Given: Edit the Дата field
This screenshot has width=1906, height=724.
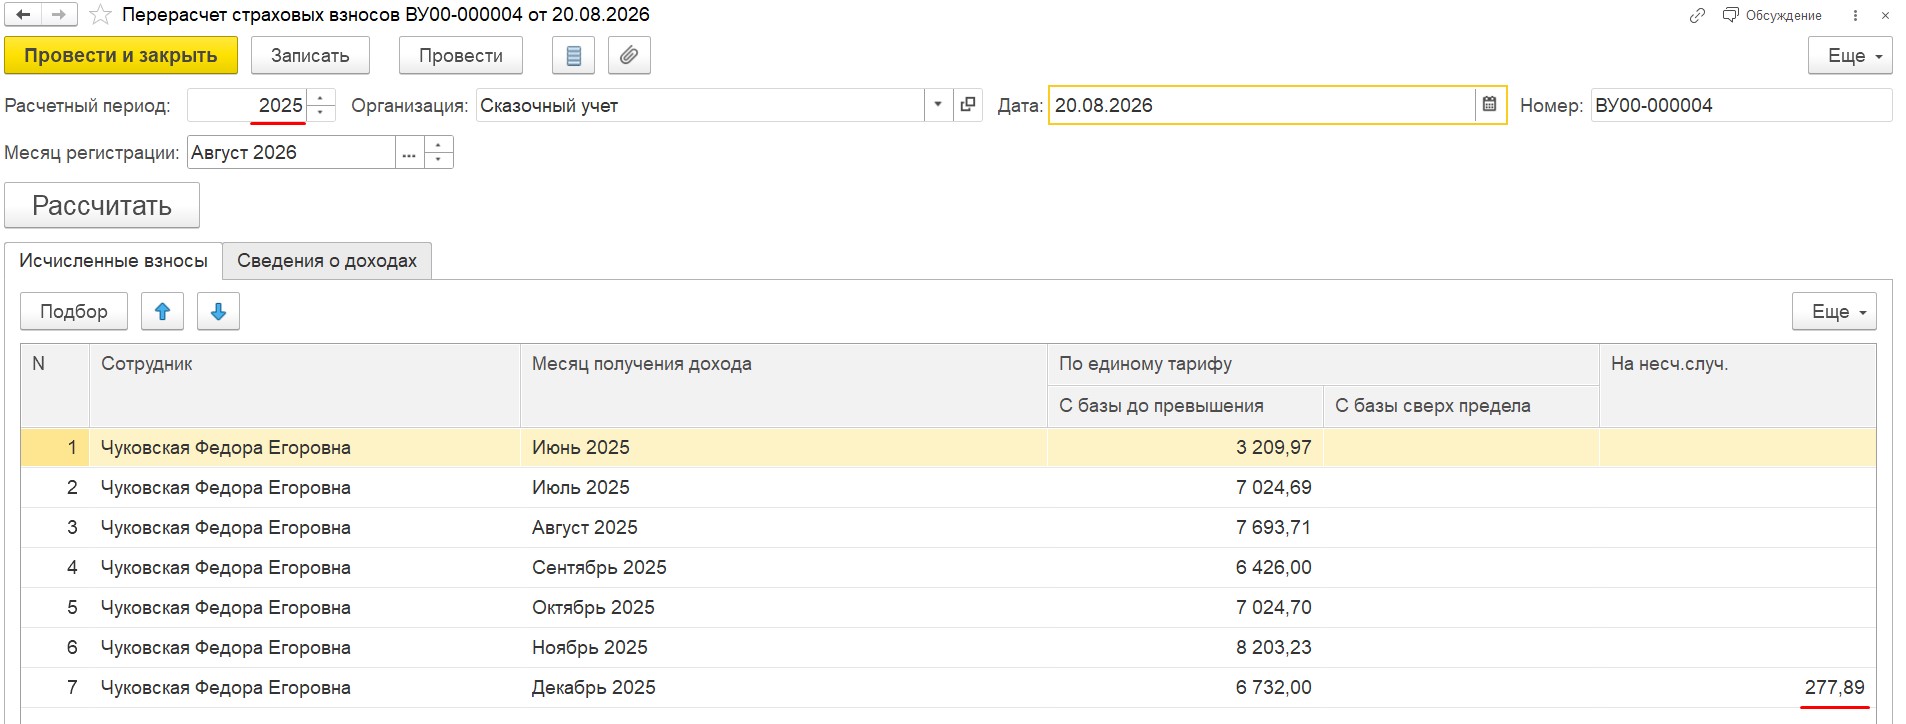Looking at the screenshot, I should coord(1262,106).
